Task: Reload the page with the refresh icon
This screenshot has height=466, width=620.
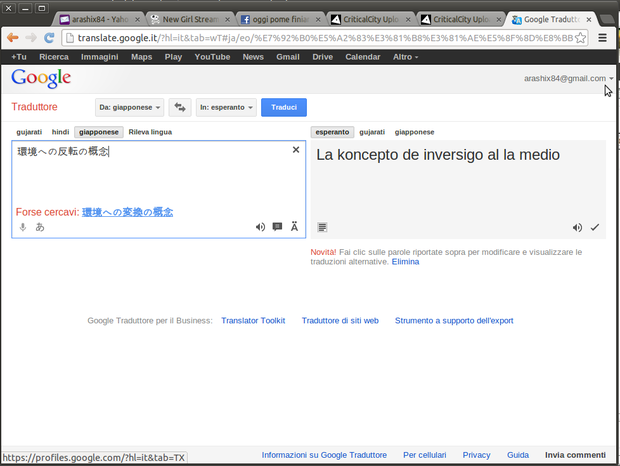Action: pos(49,38)
